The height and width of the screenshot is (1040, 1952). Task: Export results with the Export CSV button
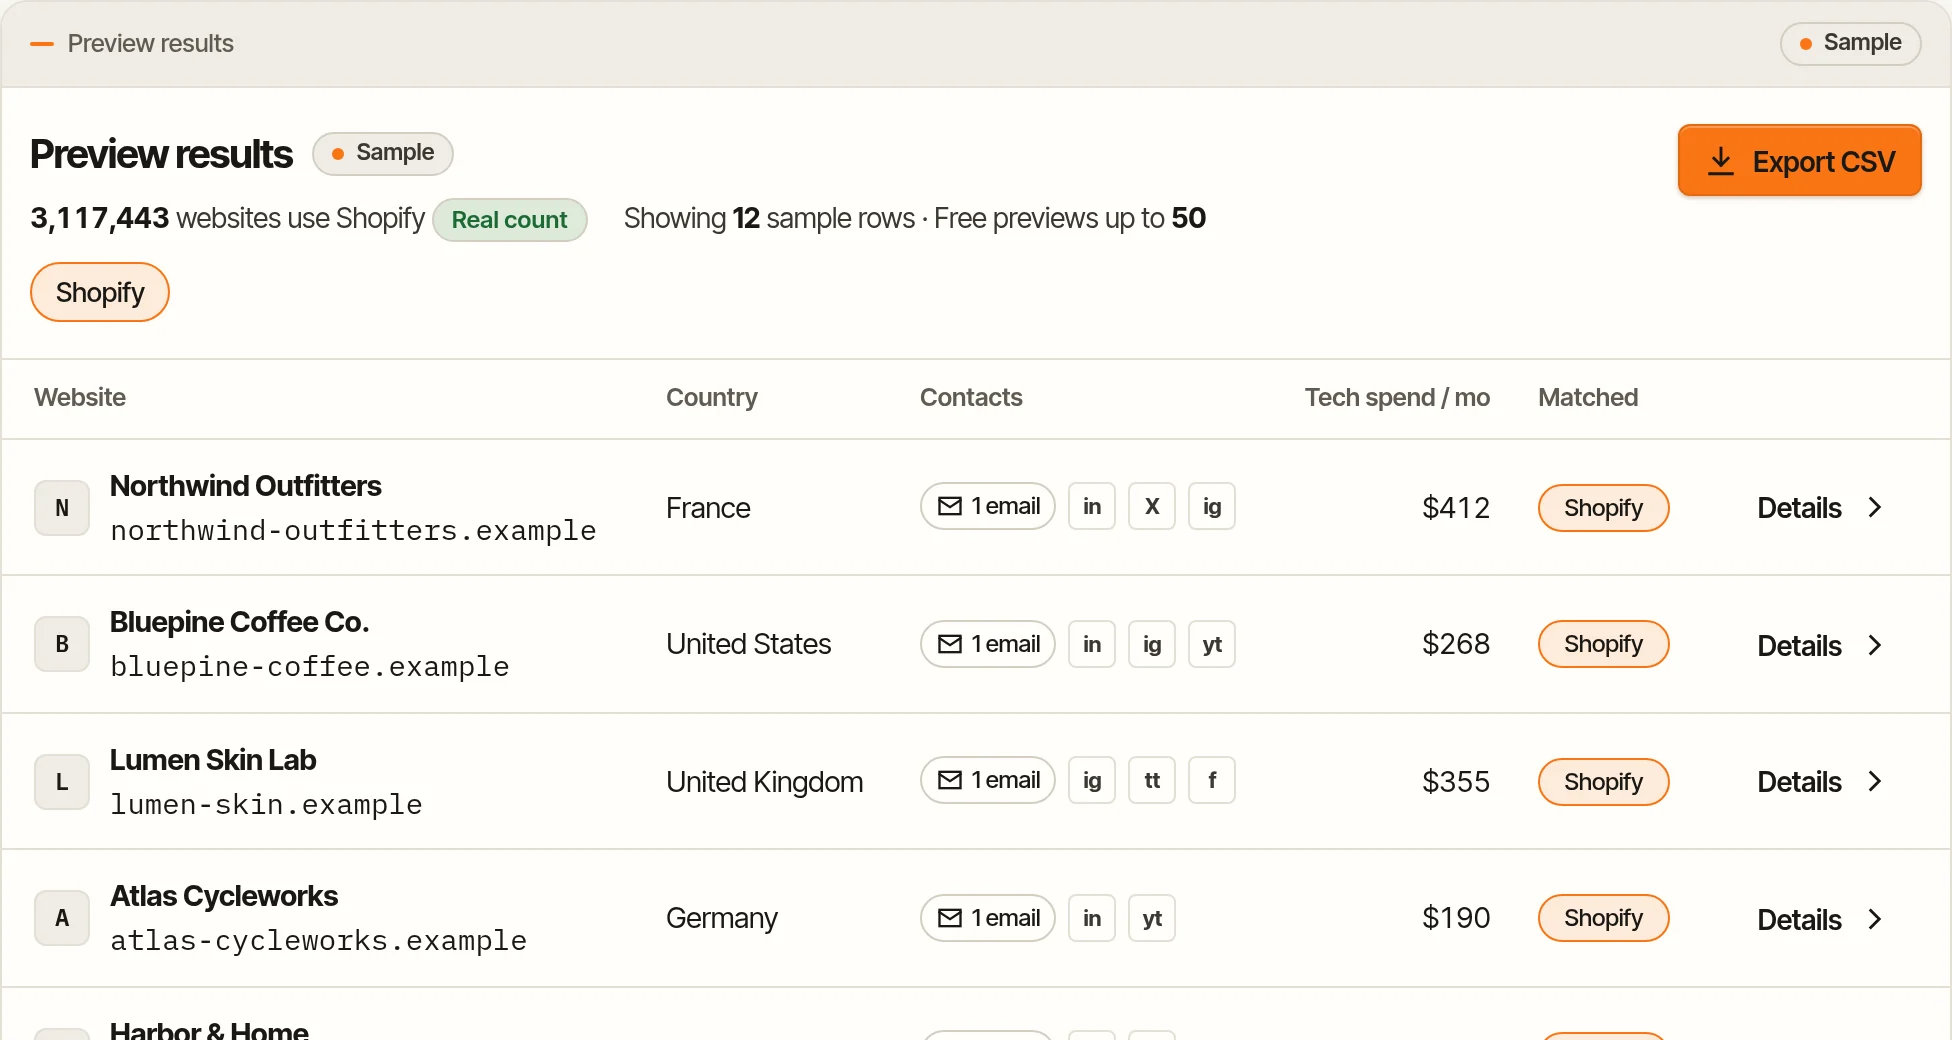click(x=1799, y=161)
